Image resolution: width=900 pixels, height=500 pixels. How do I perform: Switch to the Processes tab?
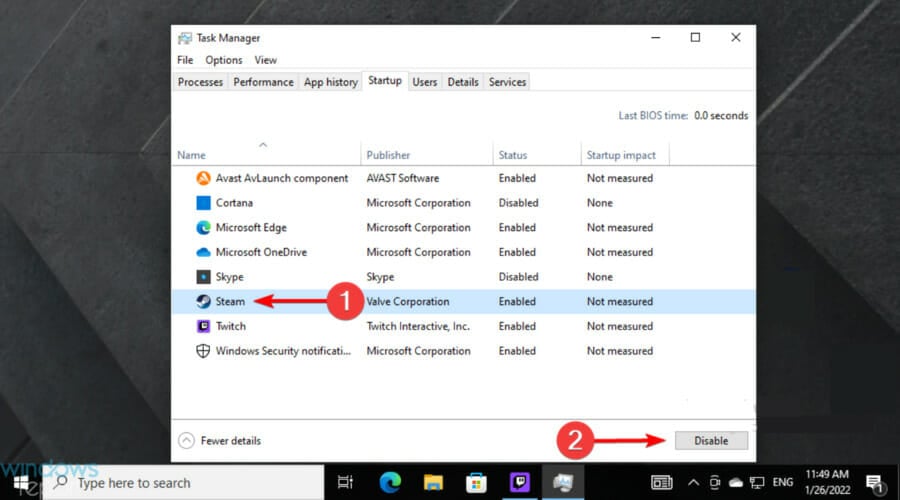click(x=200, y=82)
